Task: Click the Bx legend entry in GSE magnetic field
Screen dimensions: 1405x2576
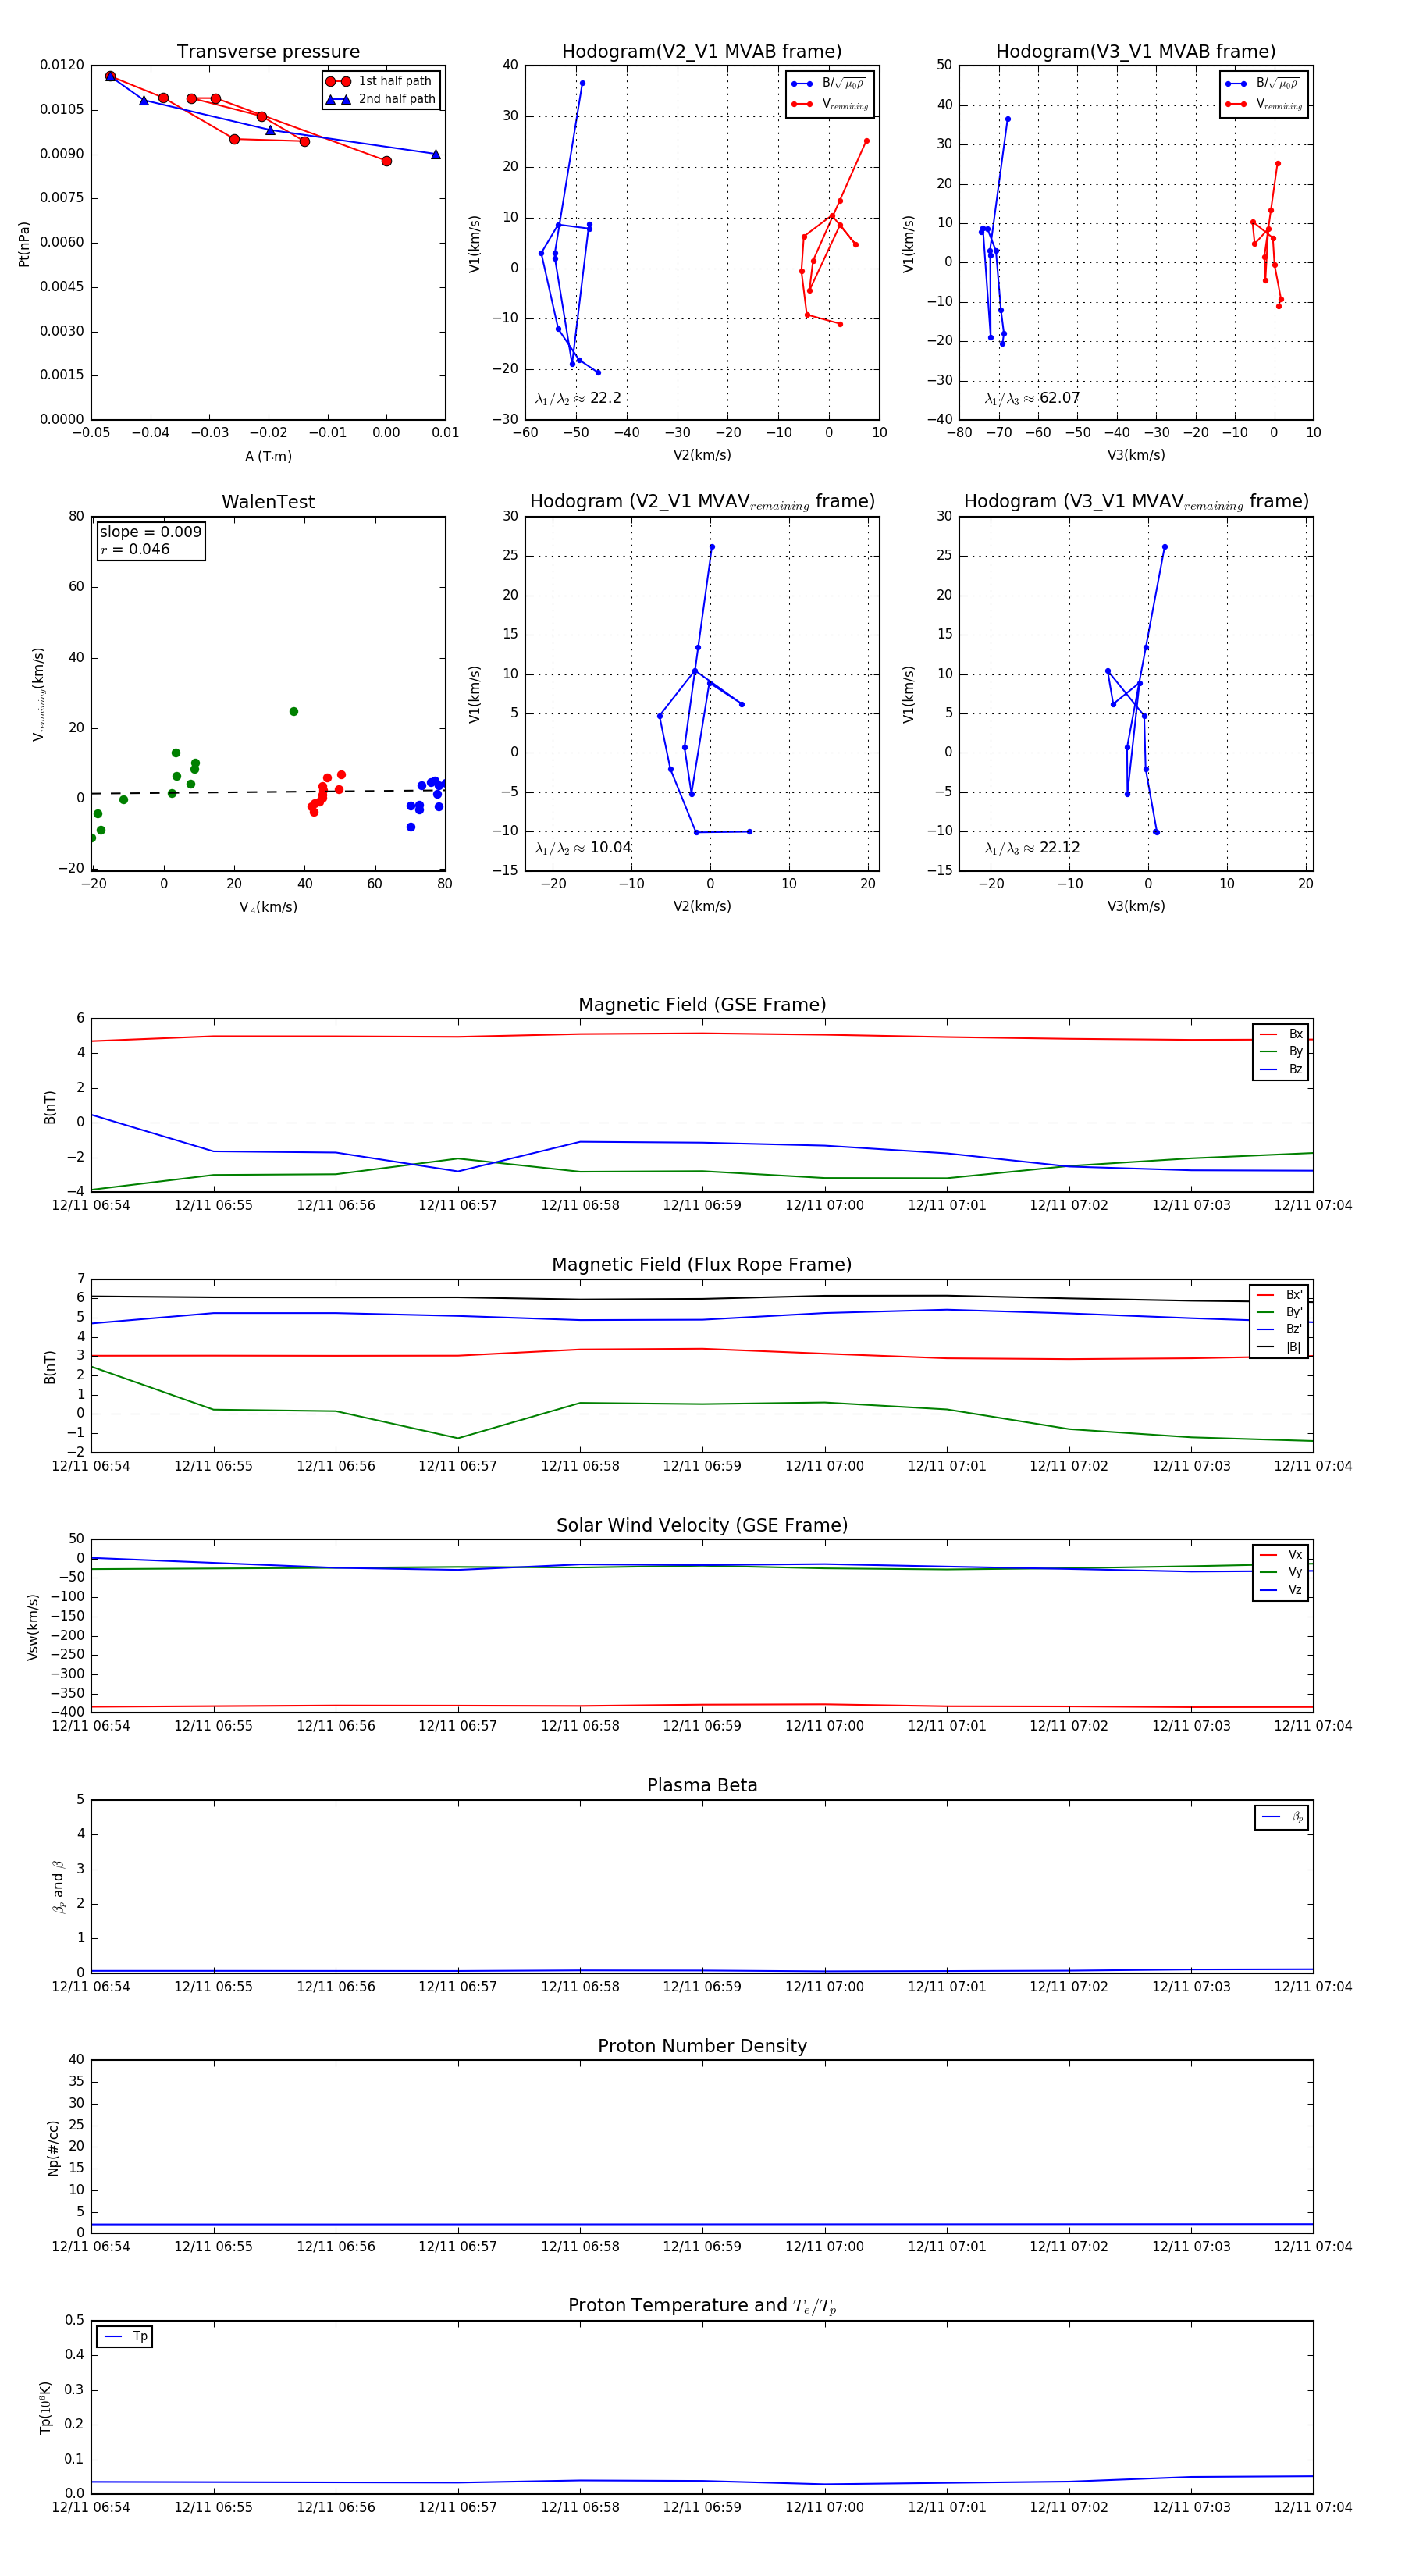Action: pos(1281,1034)
